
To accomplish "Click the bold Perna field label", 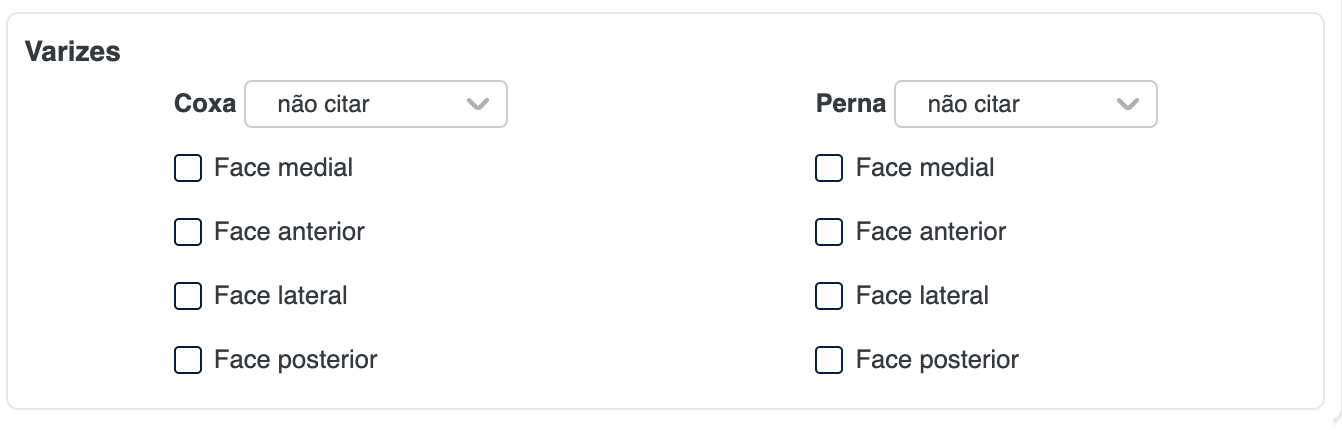I will (x=851, y=104).
